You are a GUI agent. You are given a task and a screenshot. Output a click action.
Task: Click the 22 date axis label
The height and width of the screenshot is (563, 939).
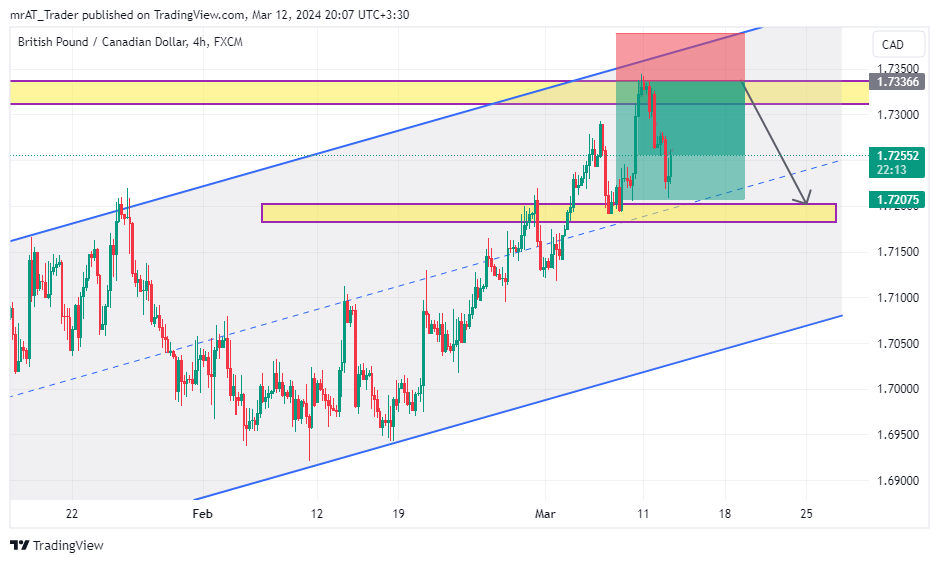point(72,514)
